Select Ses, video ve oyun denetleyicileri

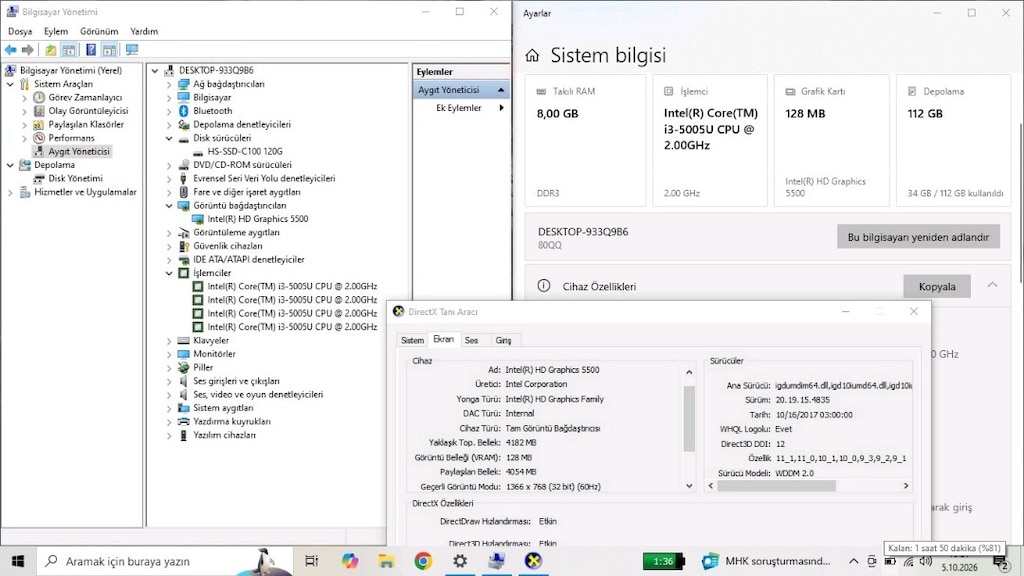pyautogui.click(x=258, y=394)
